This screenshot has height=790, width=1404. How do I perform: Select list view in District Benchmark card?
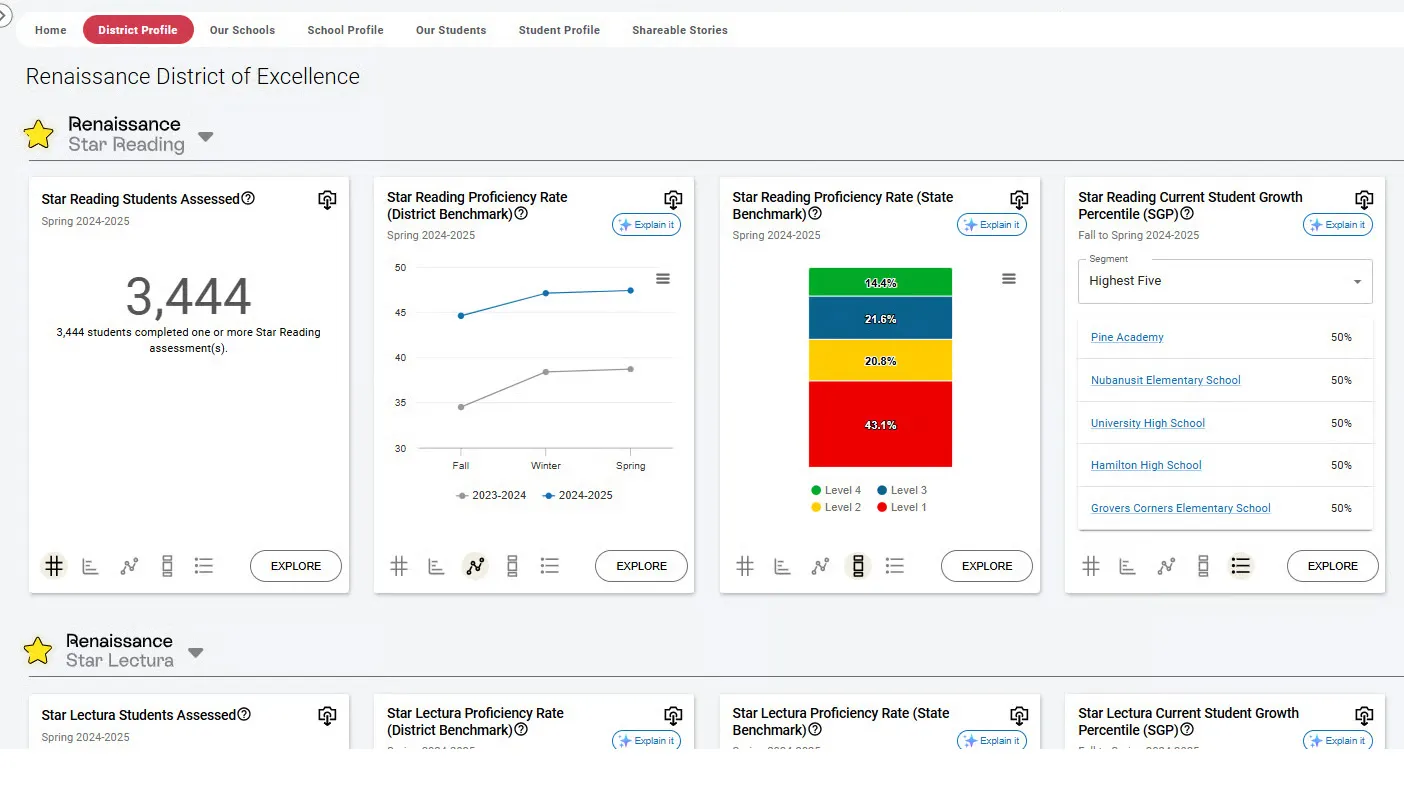[549, 566]
